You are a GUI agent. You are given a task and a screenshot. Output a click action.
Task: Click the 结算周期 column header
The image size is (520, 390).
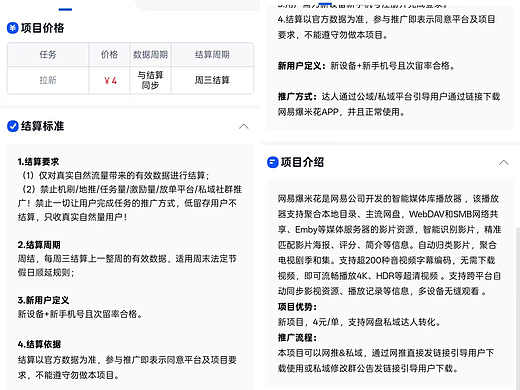[x=212, y=55]
